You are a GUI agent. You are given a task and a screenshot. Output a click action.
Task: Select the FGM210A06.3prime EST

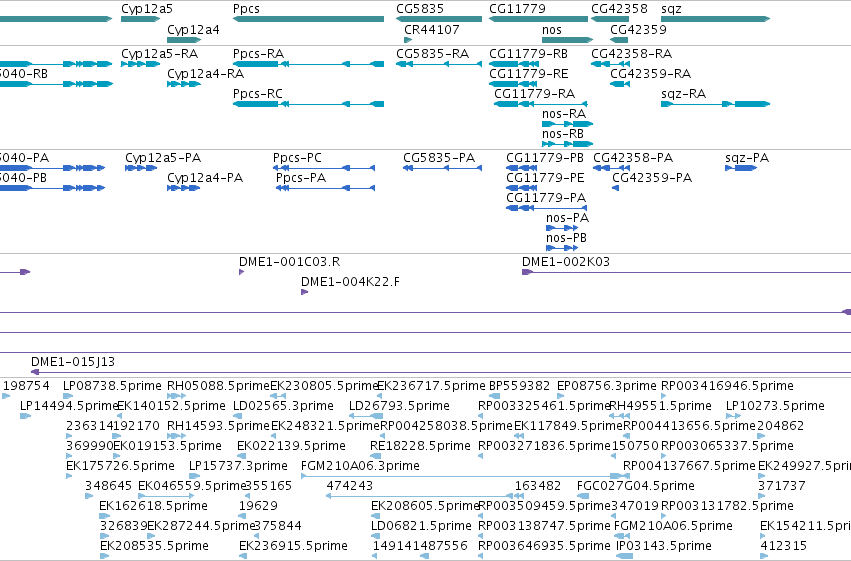point(461,476)
